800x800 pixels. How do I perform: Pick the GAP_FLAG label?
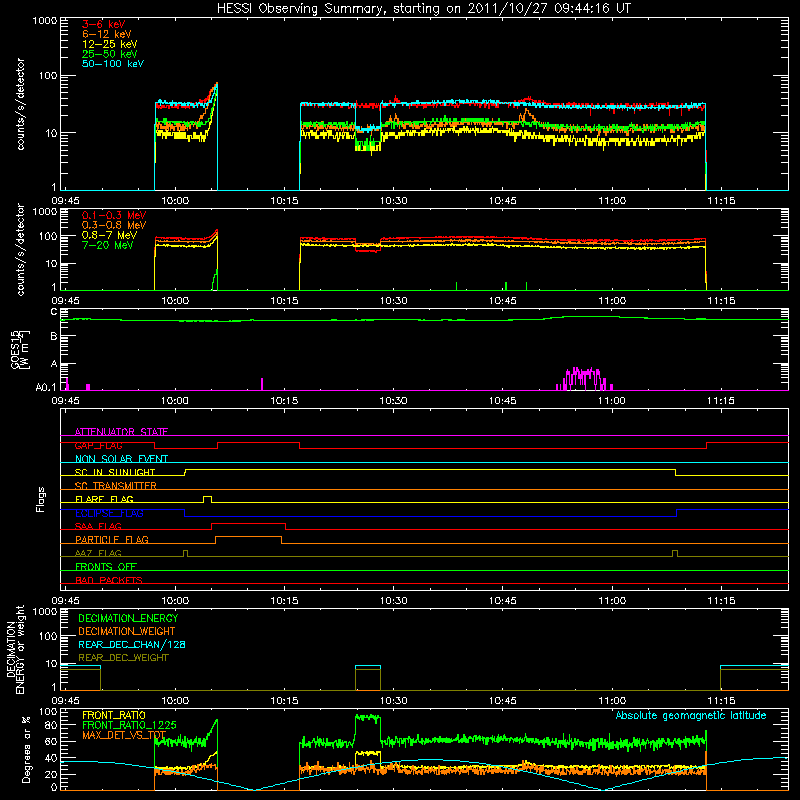(98, 445)
